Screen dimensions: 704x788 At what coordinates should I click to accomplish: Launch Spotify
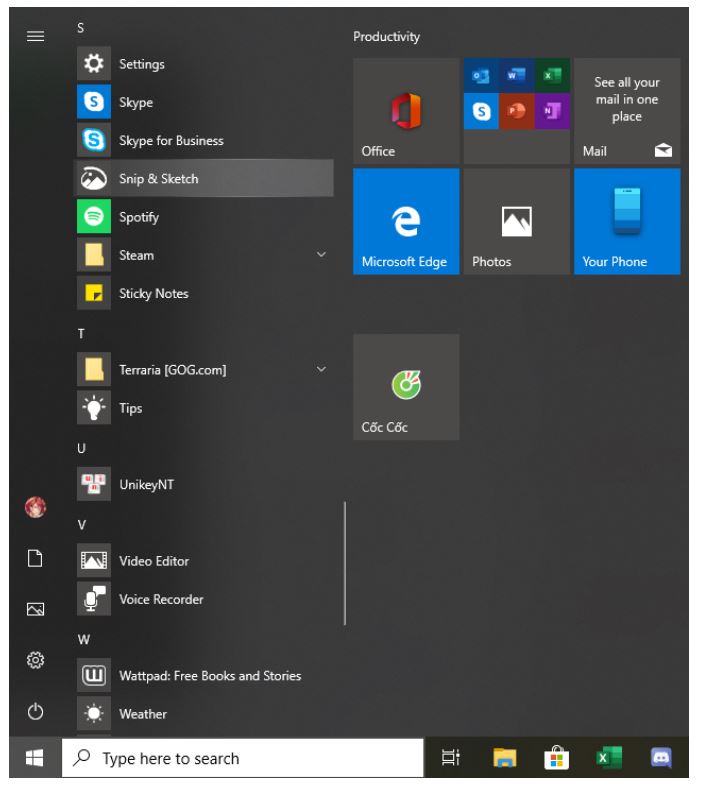point(204,217)
